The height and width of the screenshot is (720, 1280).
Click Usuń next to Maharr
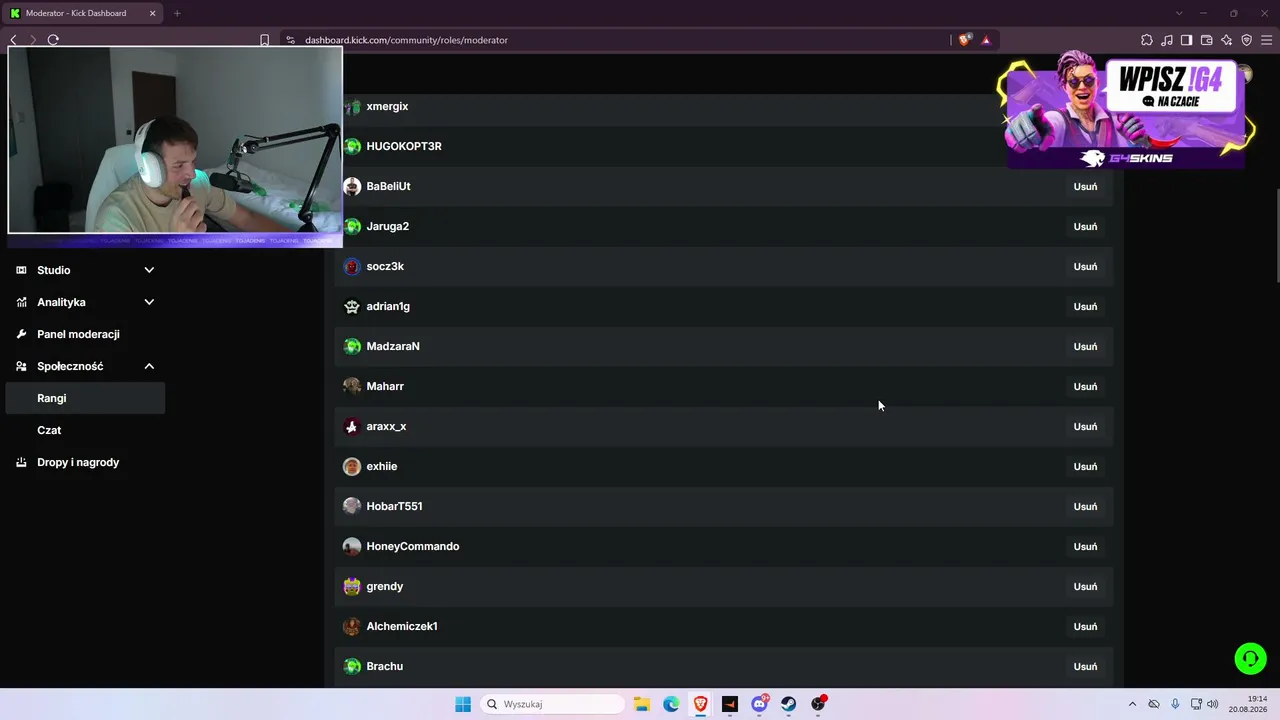tap(1085, 386)
